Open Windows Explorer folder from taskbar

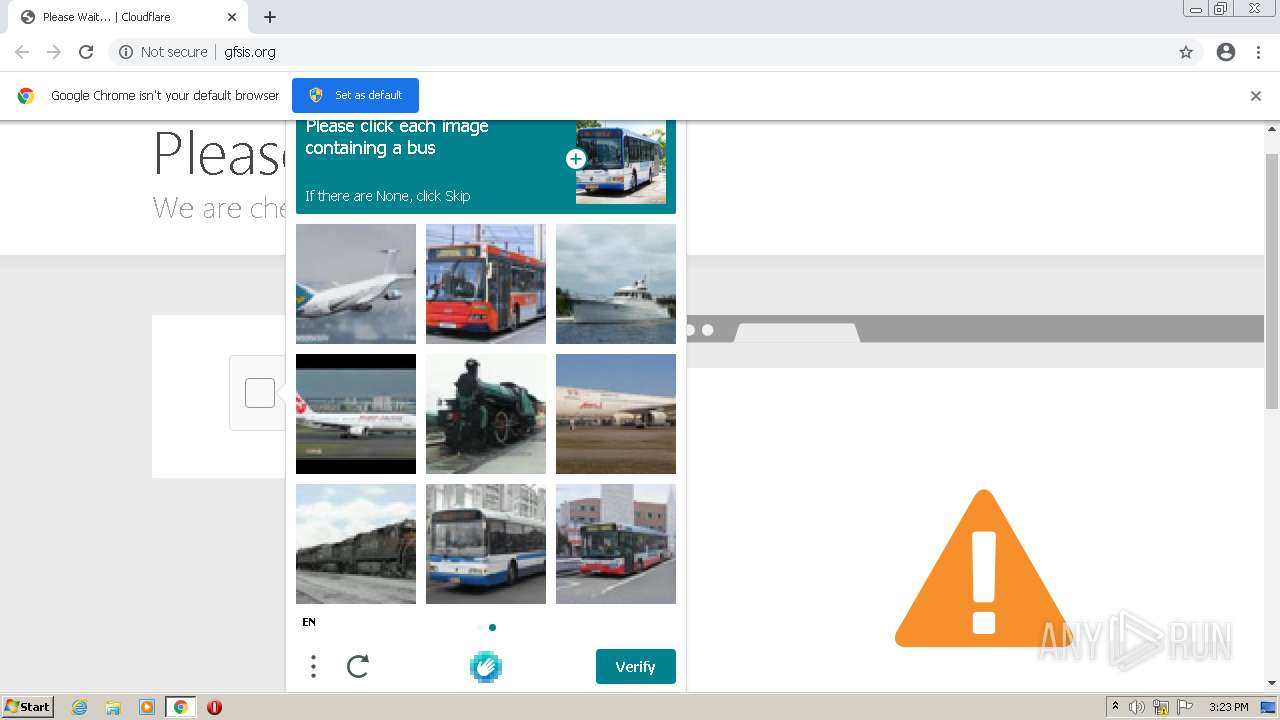(x=113, y=707)
